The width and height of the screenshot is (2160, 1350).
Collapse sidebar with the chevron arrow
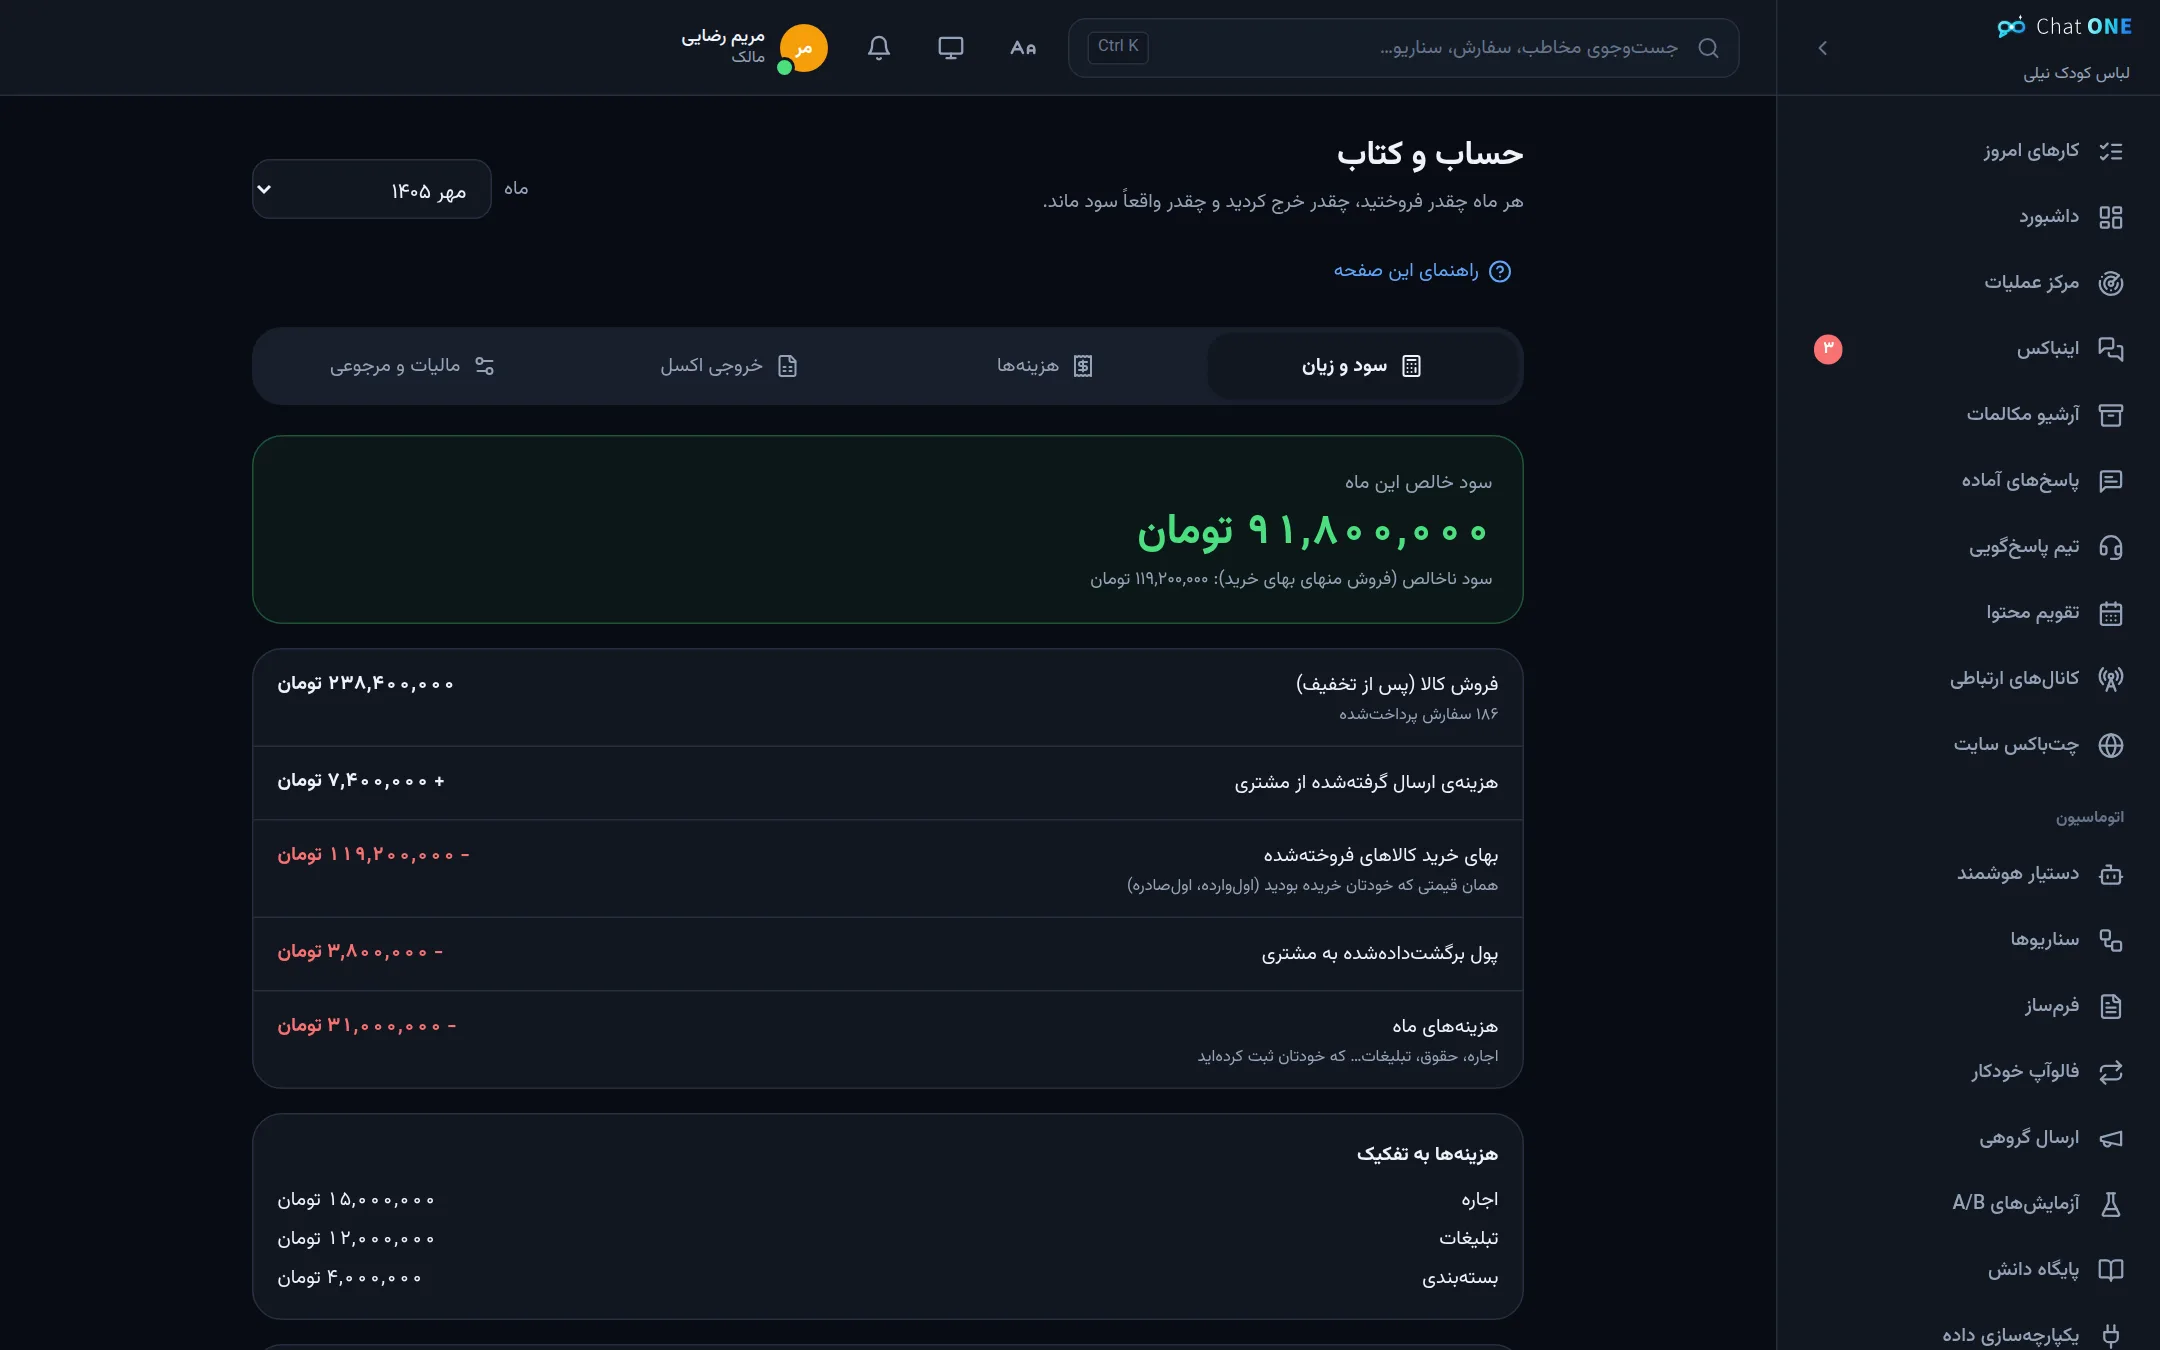click(1822, 48)
